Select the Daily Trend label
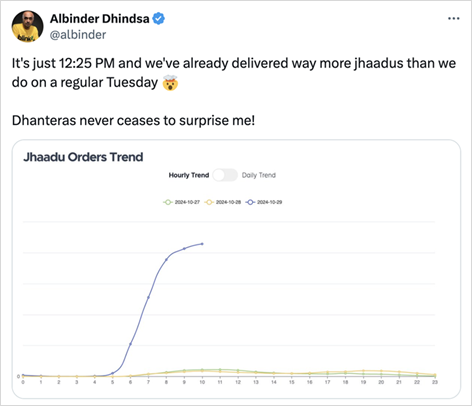This screenshot has height=406, width=472. (x=259, y=175)
